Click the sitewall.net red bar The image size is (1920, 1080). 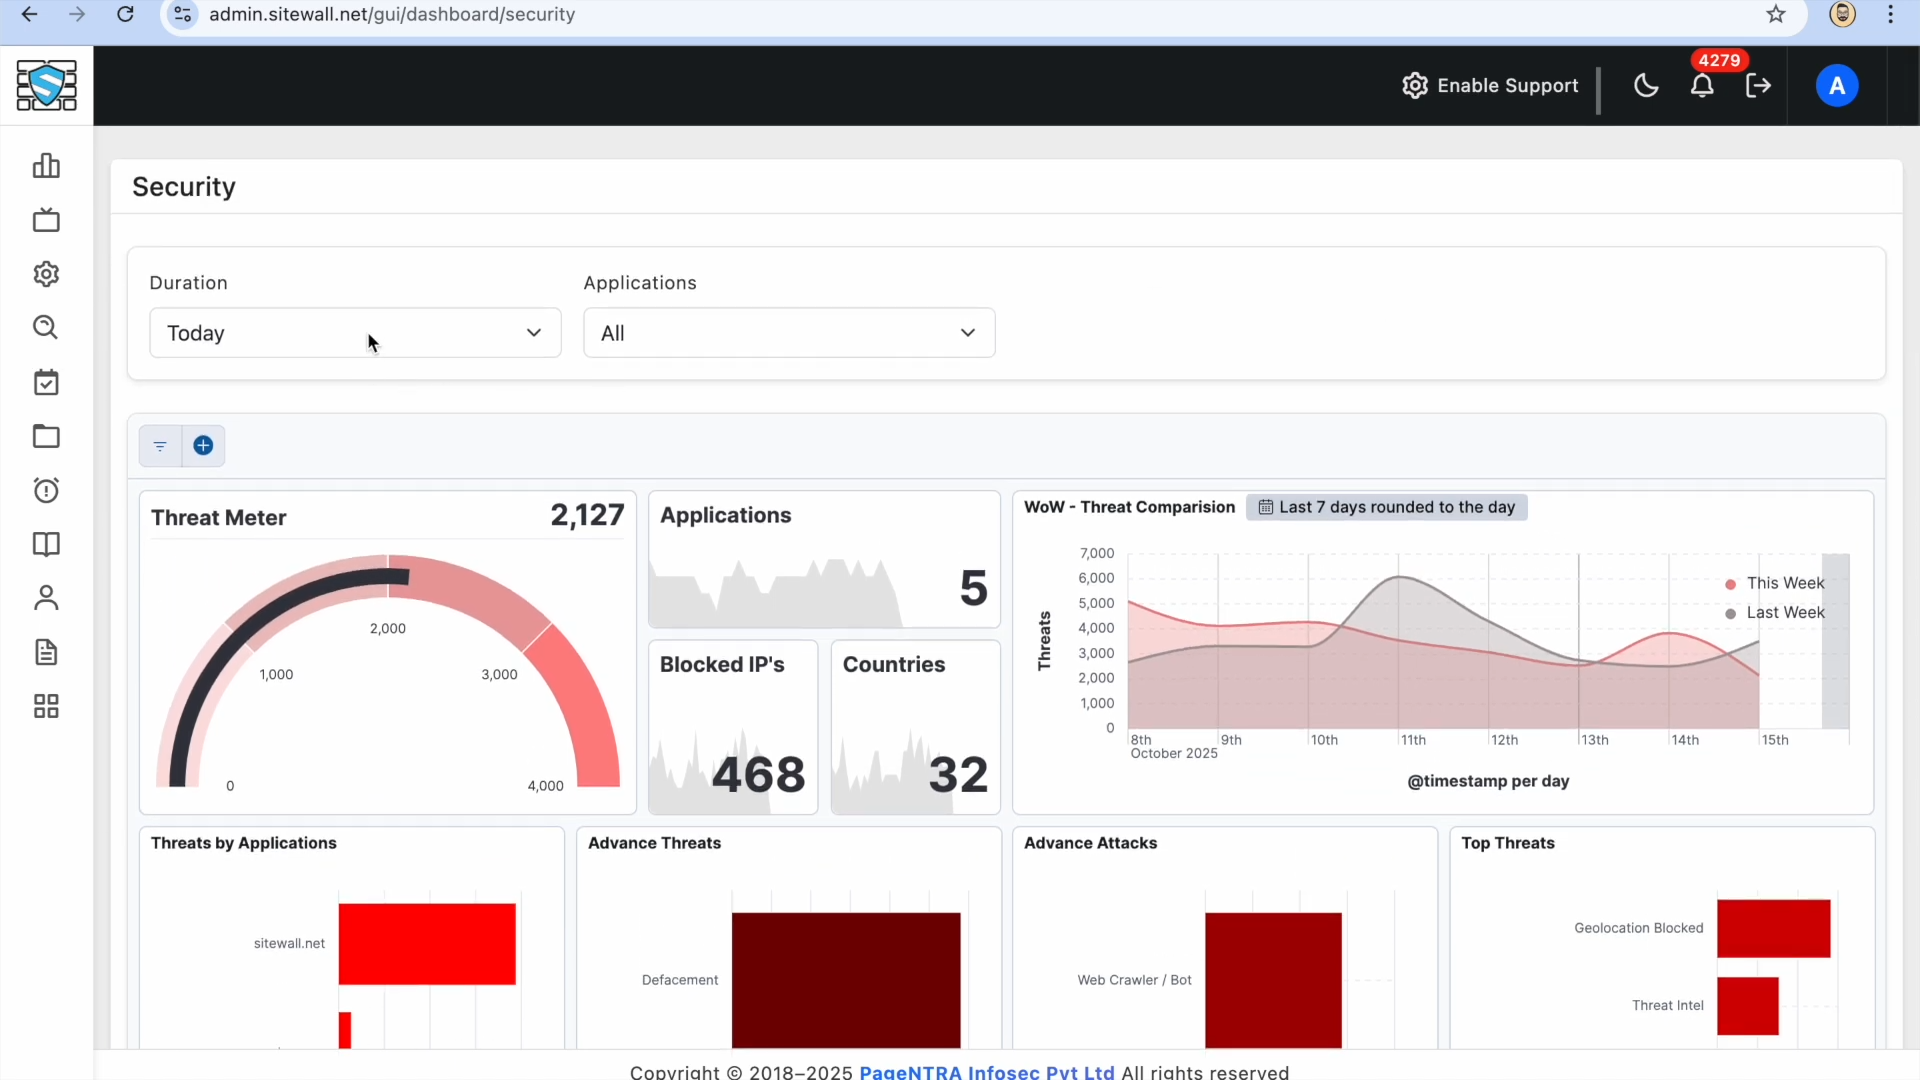[x=427, y=944]
